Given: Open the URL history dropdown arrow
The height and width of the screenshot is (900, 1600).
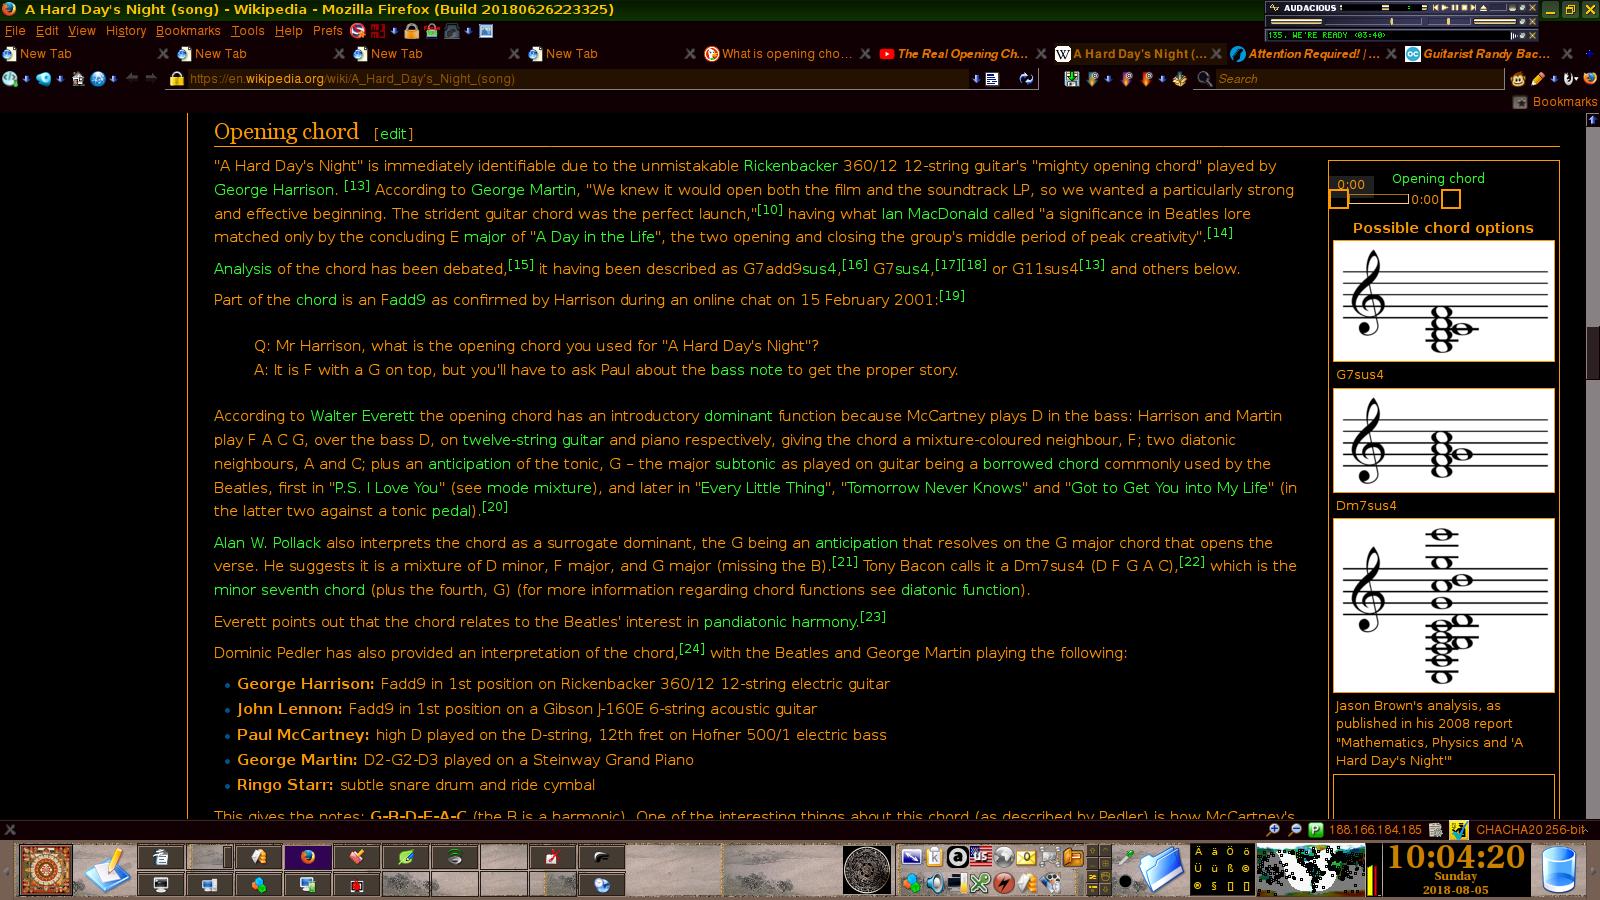Looking at the screenshot, I should pos(976,79).
